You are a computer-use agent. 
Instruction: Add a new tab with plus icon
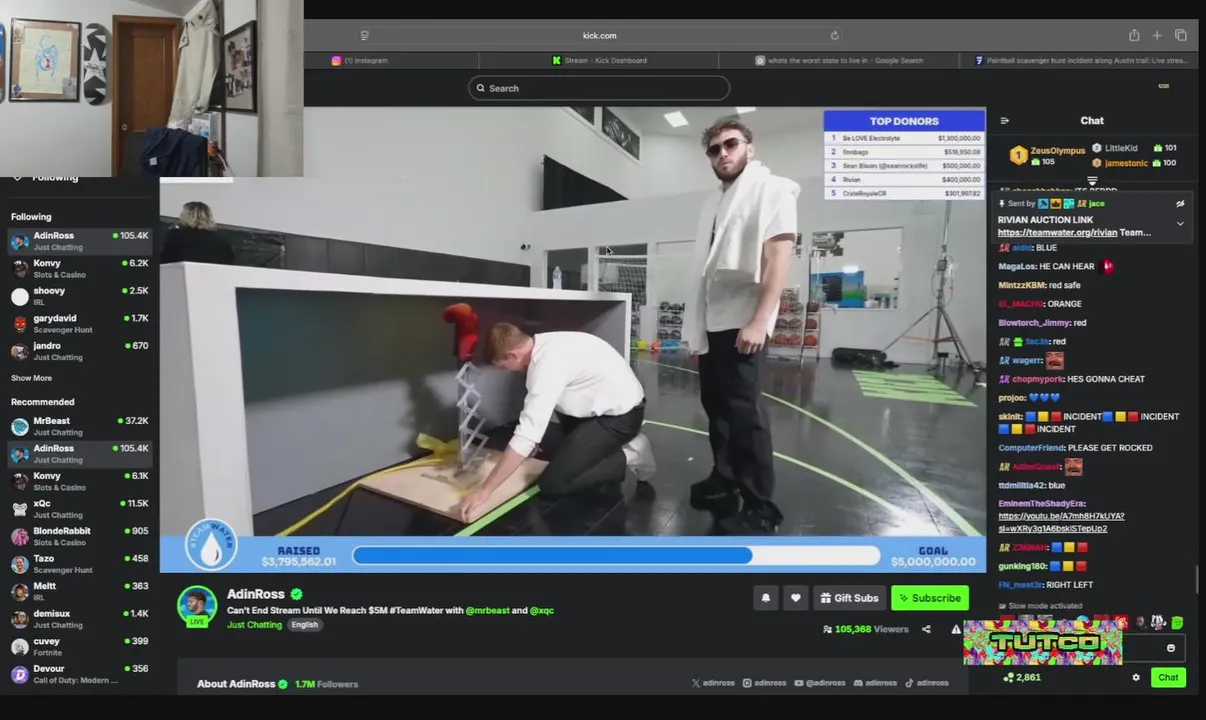click(x=1157, y=35)
